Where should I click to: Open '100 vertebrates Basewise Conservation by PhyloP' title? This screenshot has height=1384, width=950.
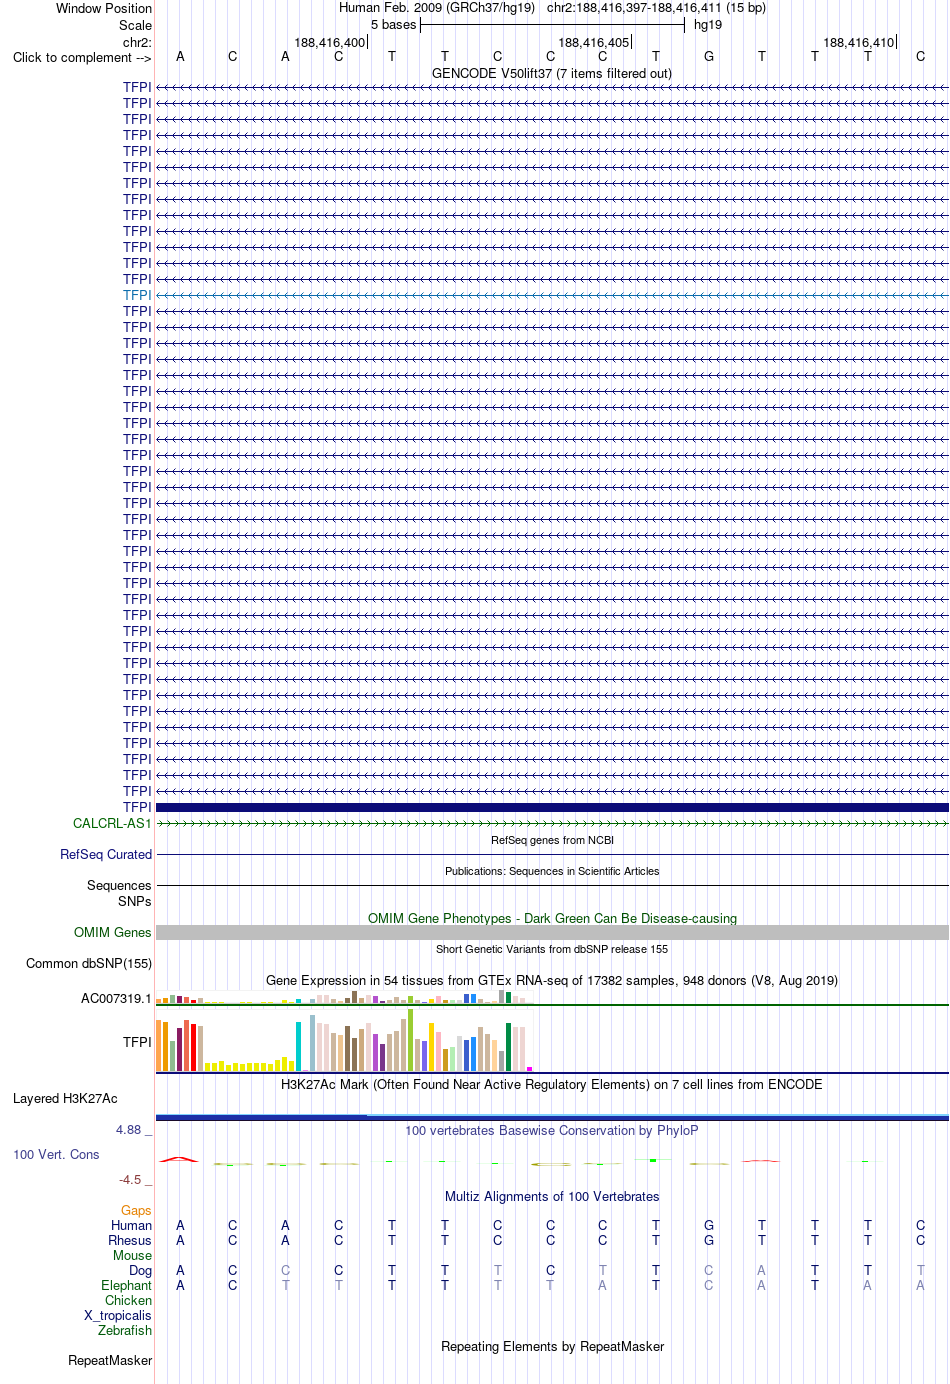tap(552, 1130)
